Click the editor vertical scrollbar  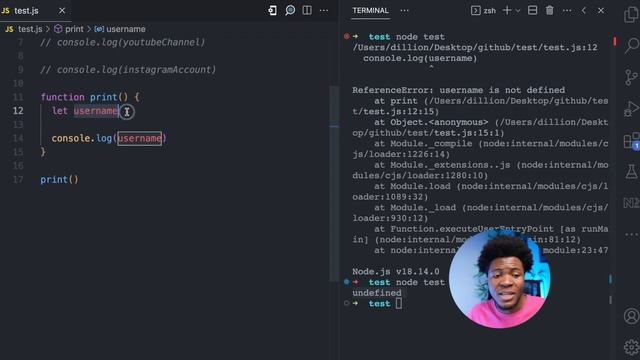(334, 184)
